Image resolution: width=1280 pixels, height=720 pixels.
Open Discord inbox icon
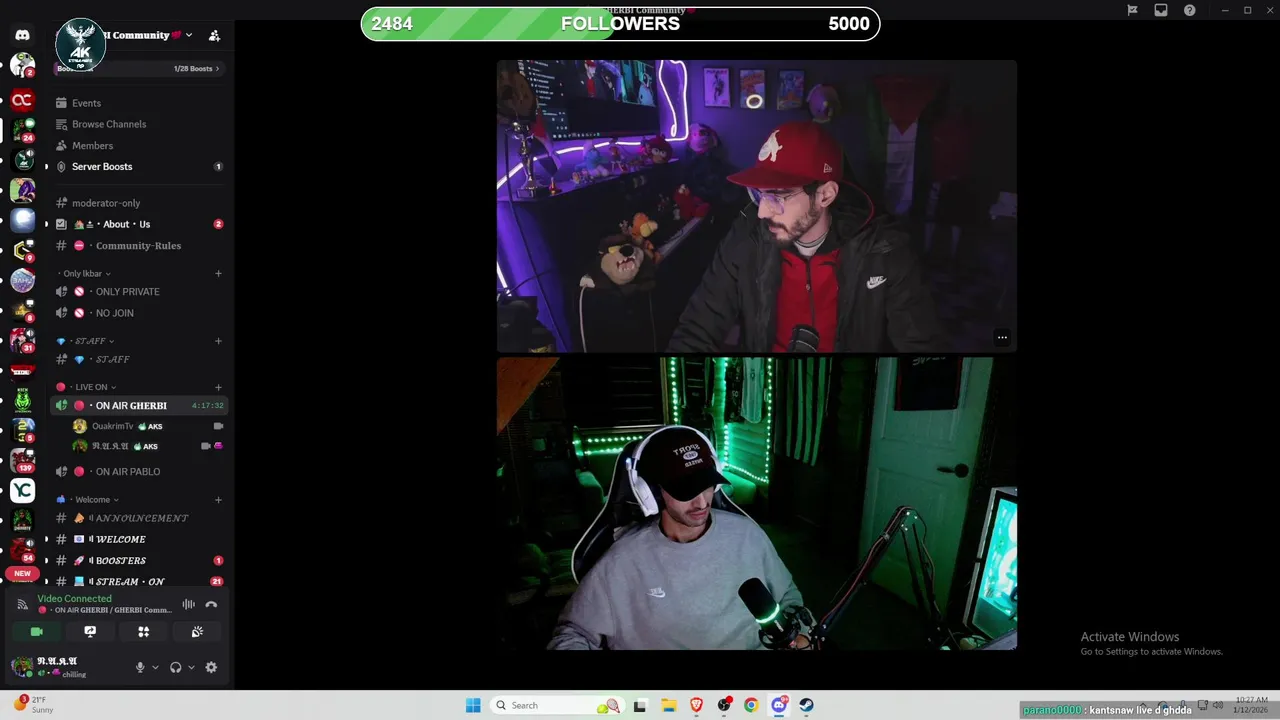point(1161,10)
